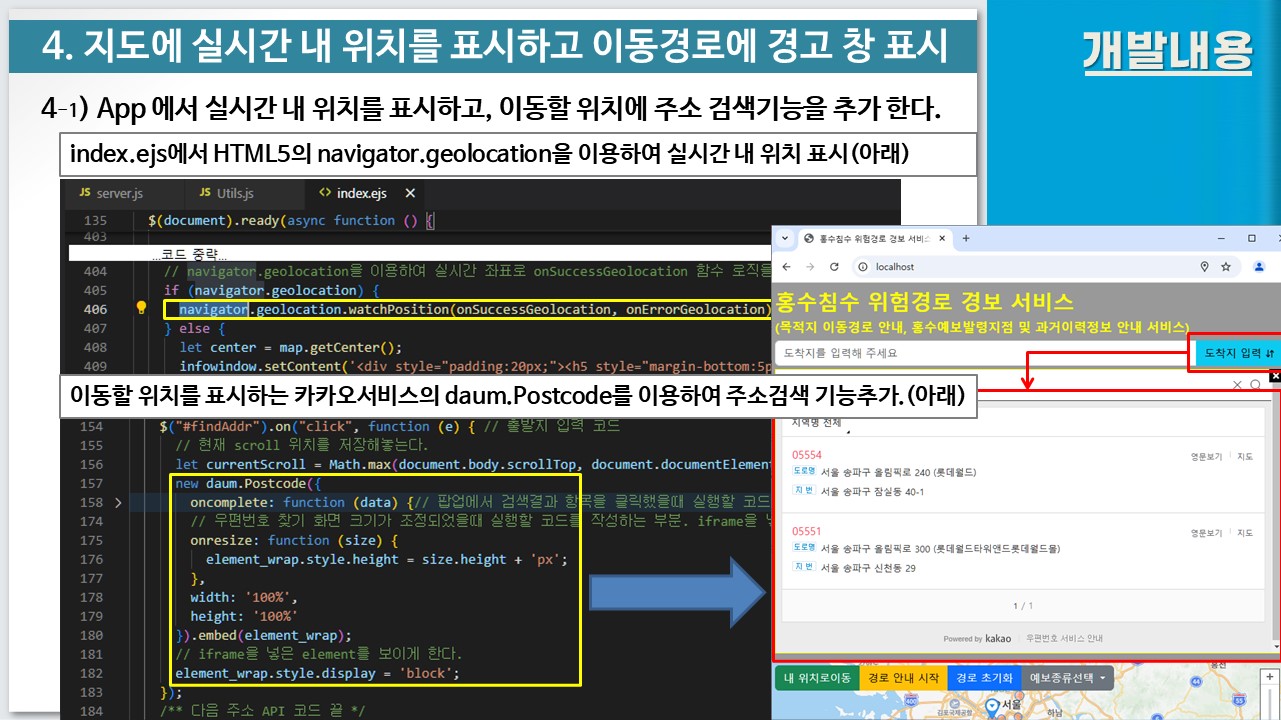Click the 도착지 입력 button

[x=1239, y=353]
